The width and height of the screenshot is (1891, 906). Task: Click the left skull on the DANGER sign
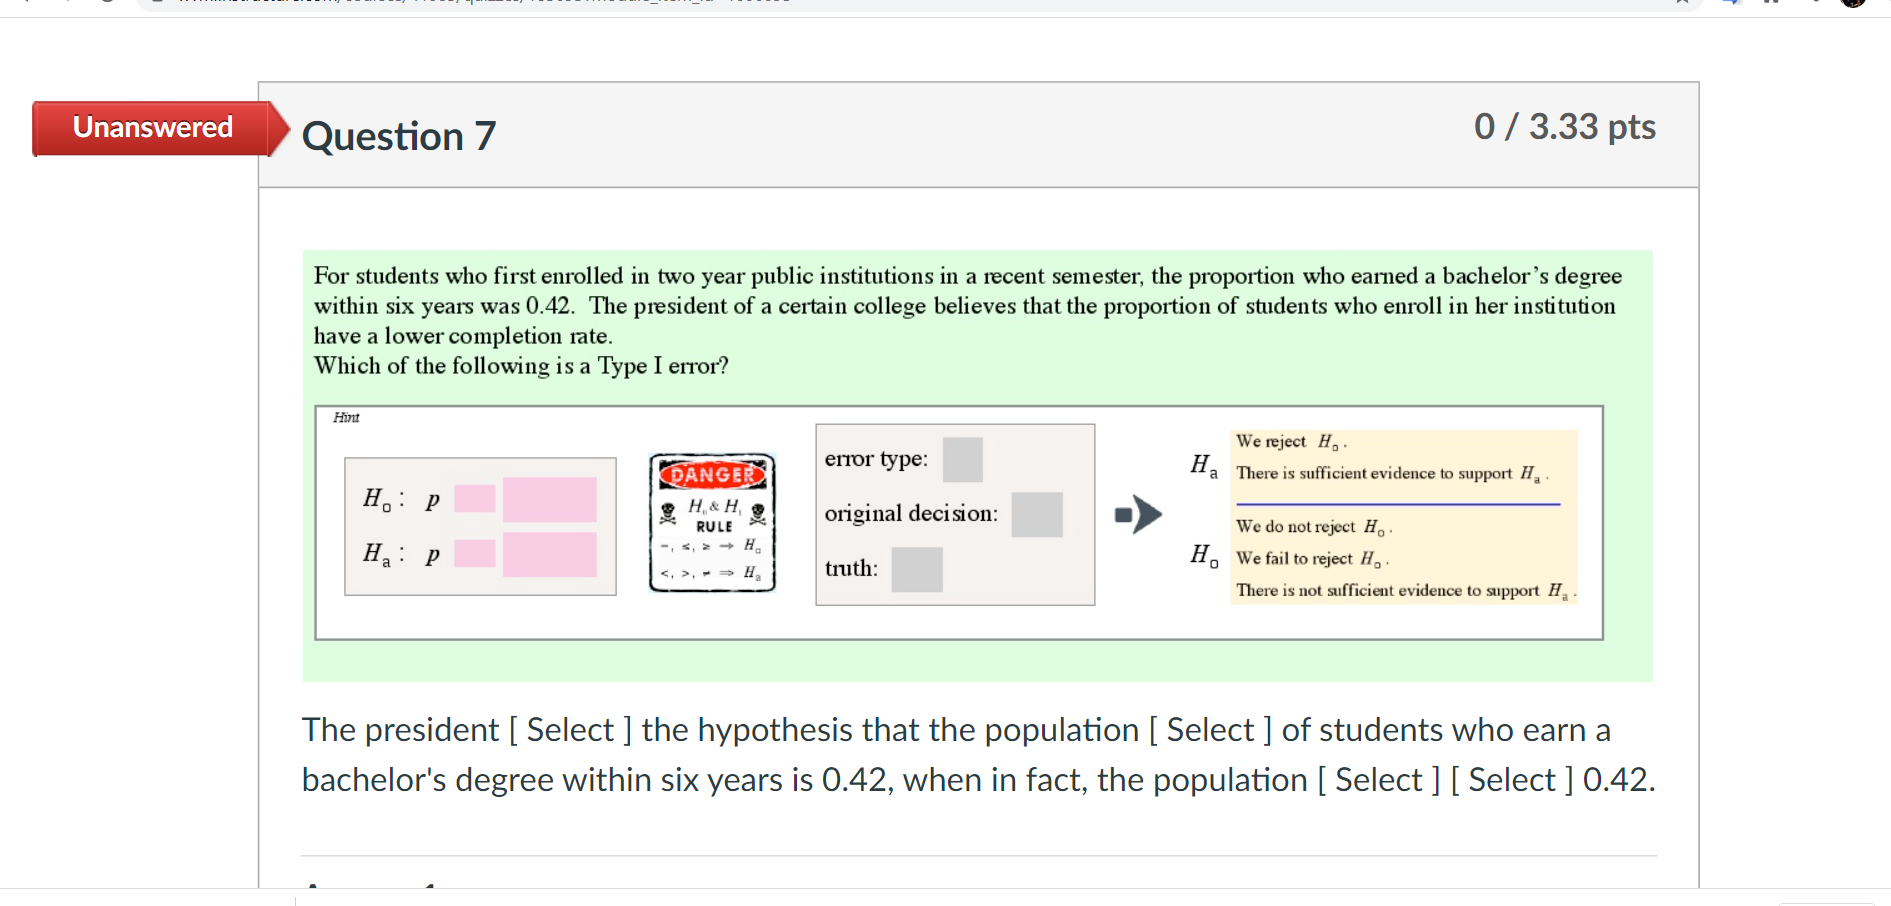(x=668, y=513)
